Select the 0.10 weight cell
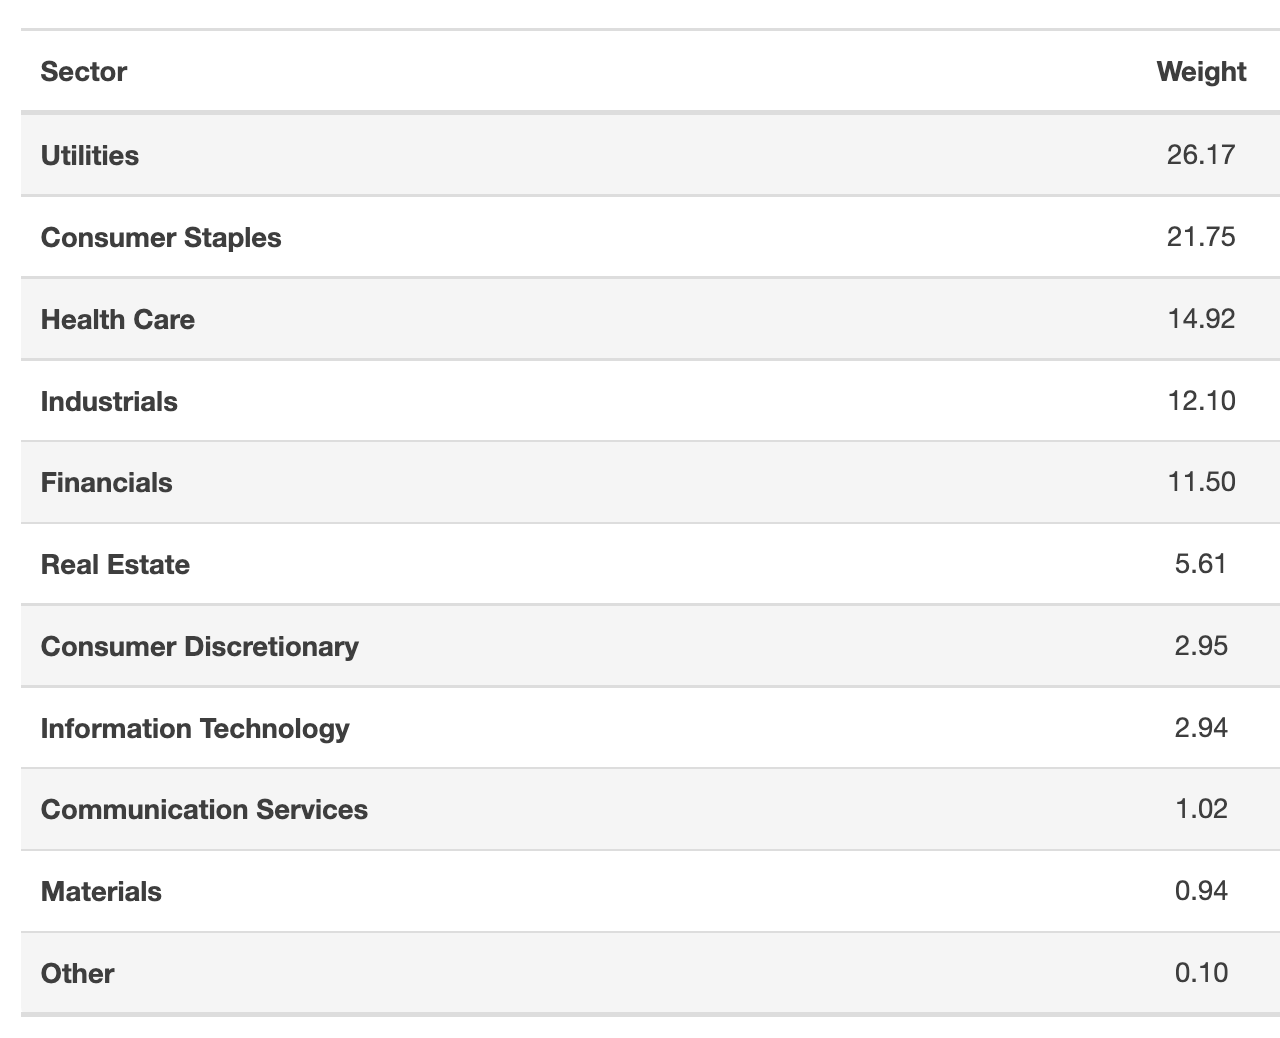 (x=1201, y=973)
